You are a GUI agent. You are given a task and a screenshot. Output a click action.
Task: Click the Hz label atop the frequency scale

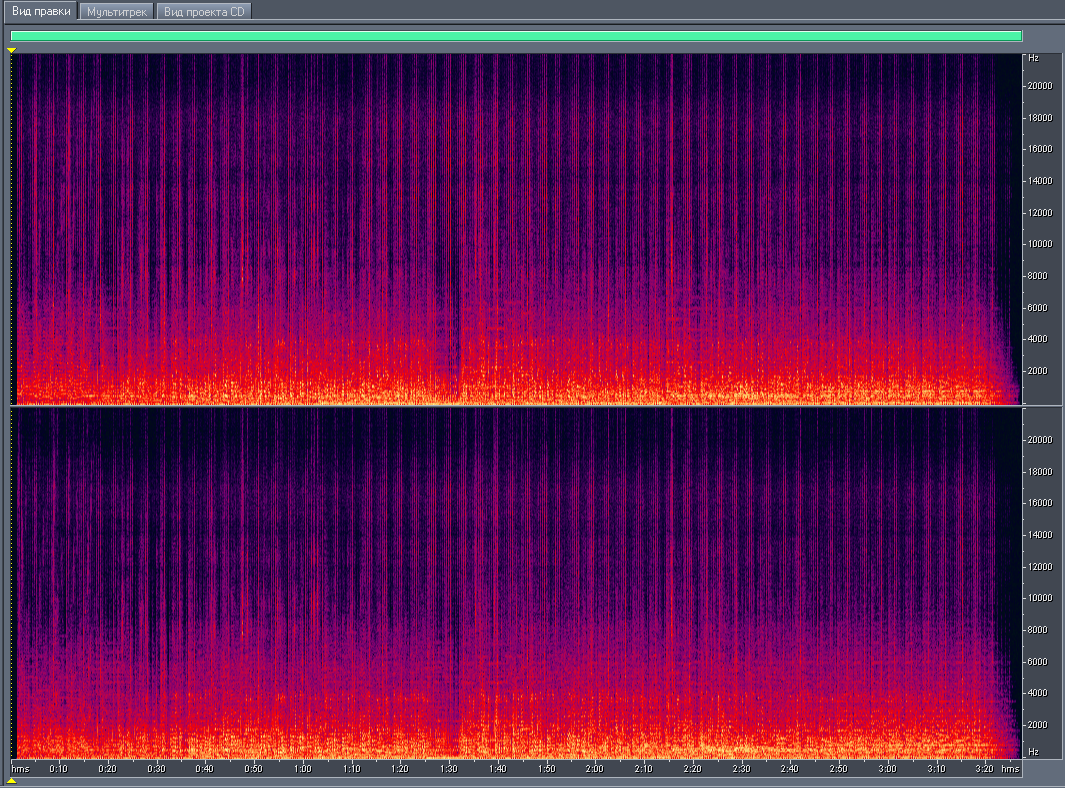pyautogui.click(x=1033, y=59)
